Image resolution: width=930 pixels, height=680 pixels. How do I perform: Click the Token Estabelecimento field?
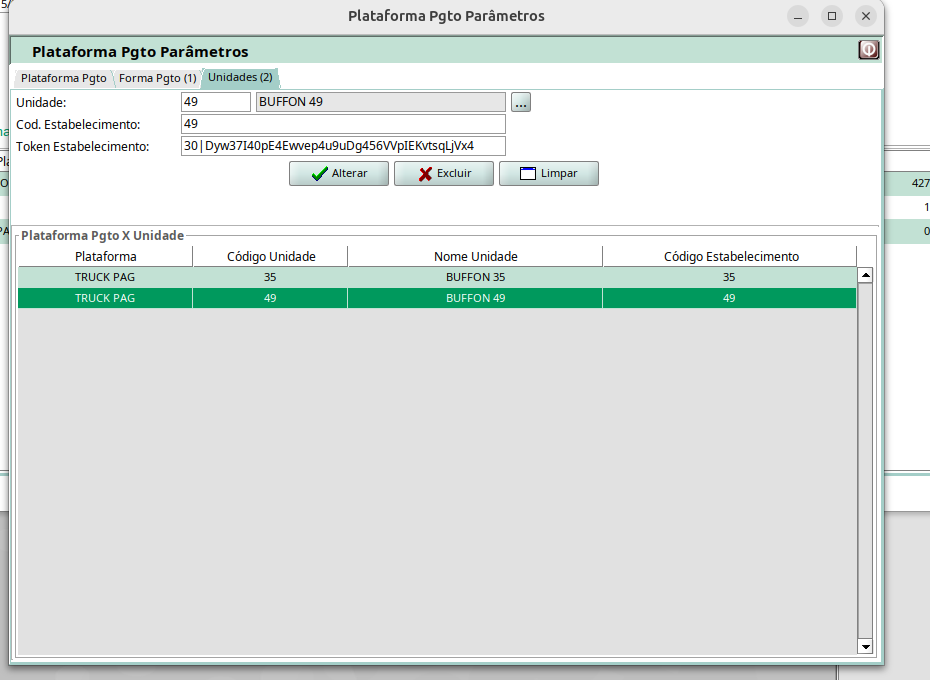342,146
